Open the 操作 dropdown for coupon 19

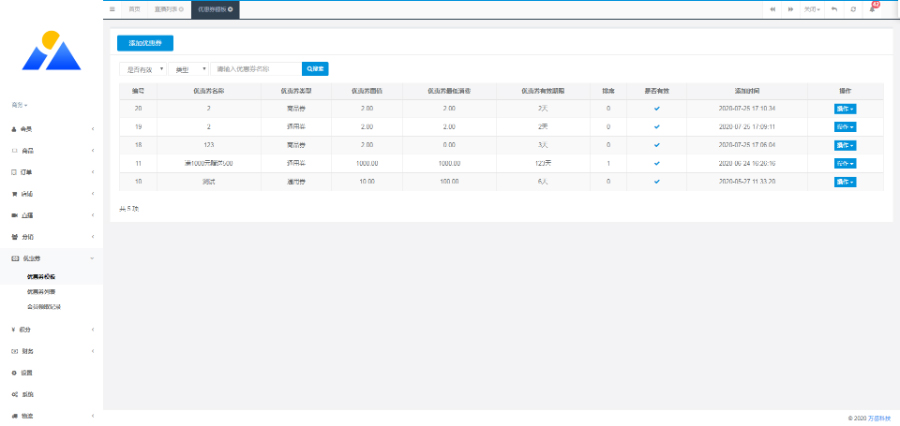(845, 126)
